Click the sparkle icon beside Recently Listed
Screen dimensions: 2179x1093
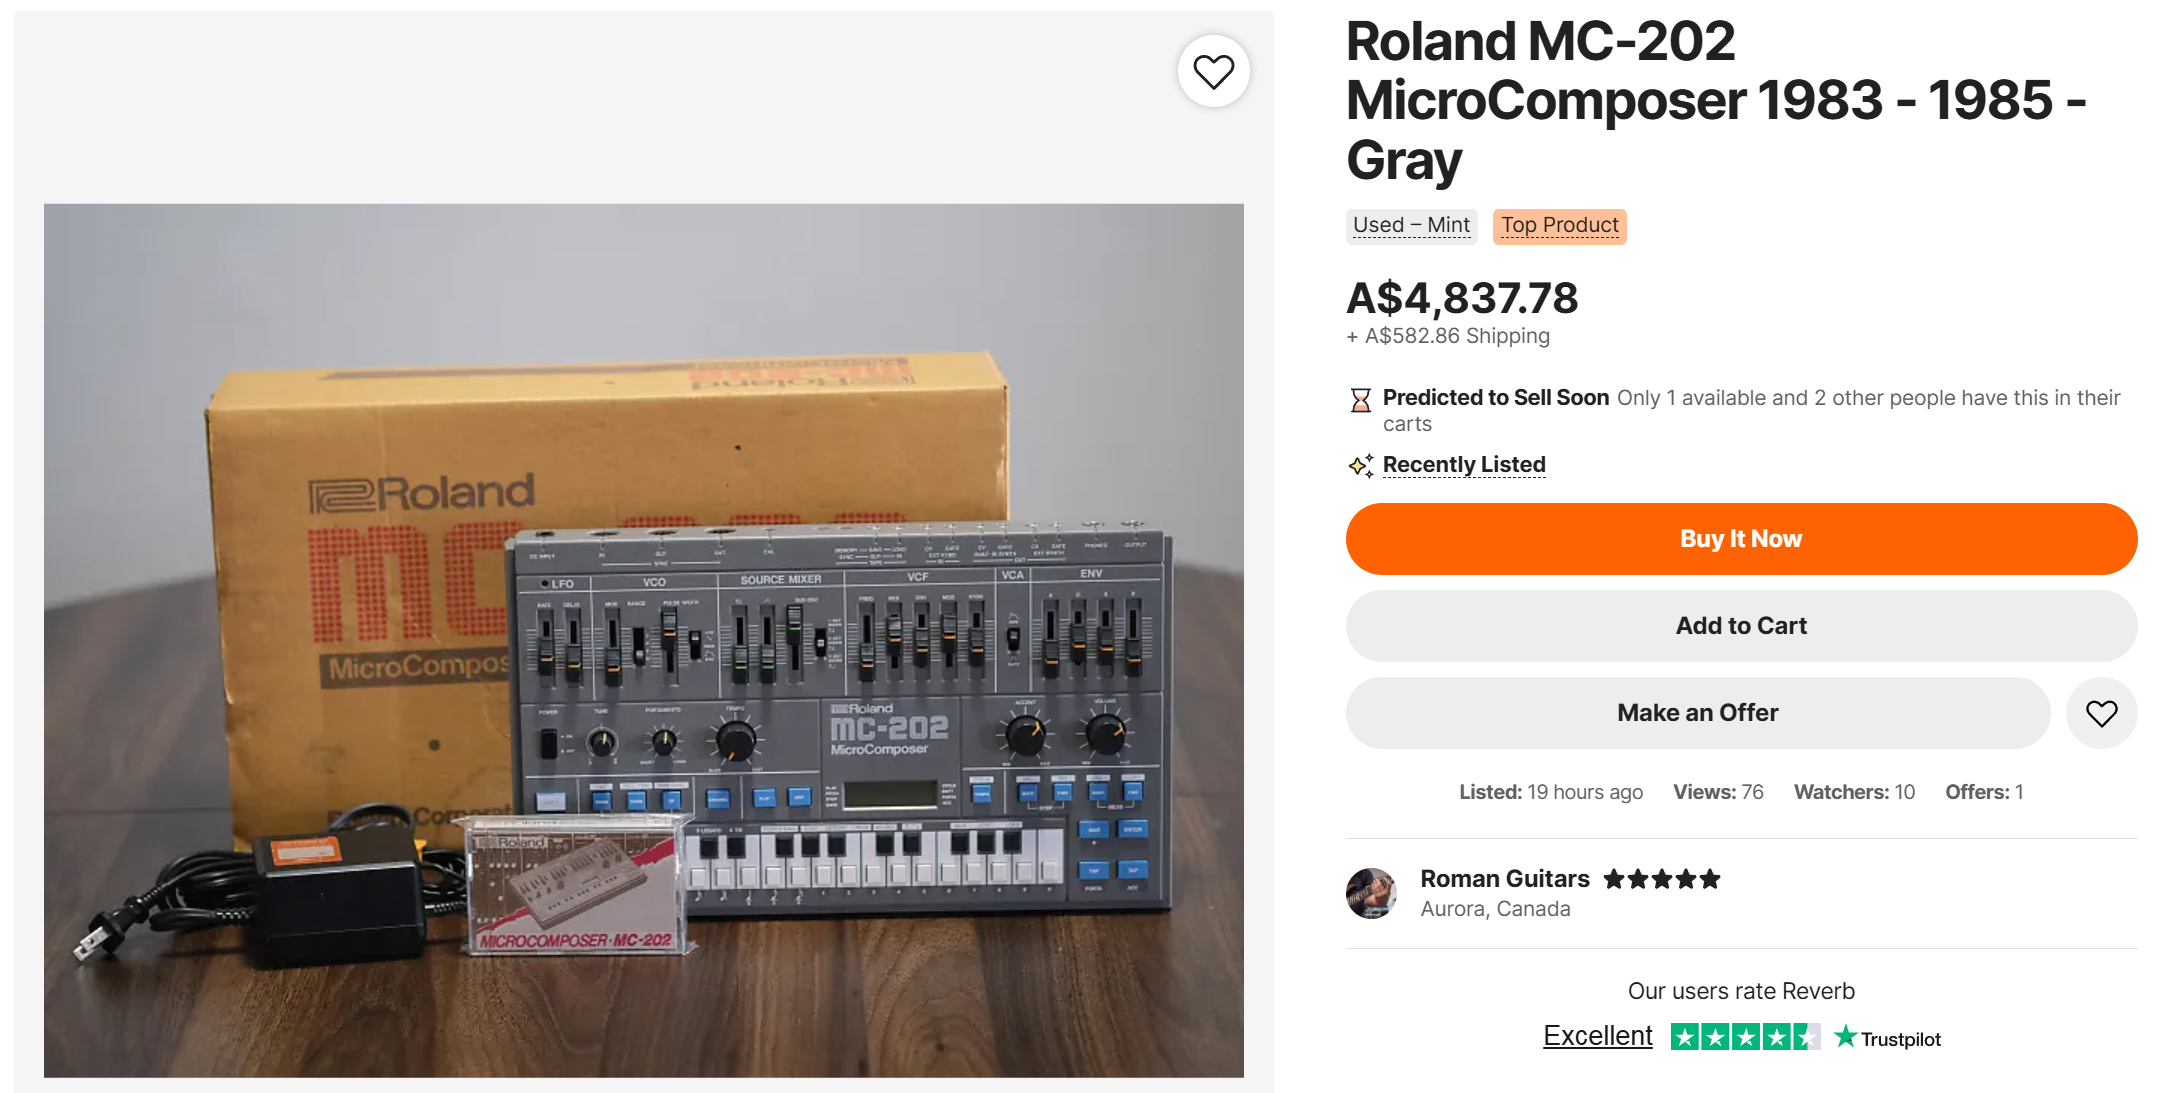1360,466
